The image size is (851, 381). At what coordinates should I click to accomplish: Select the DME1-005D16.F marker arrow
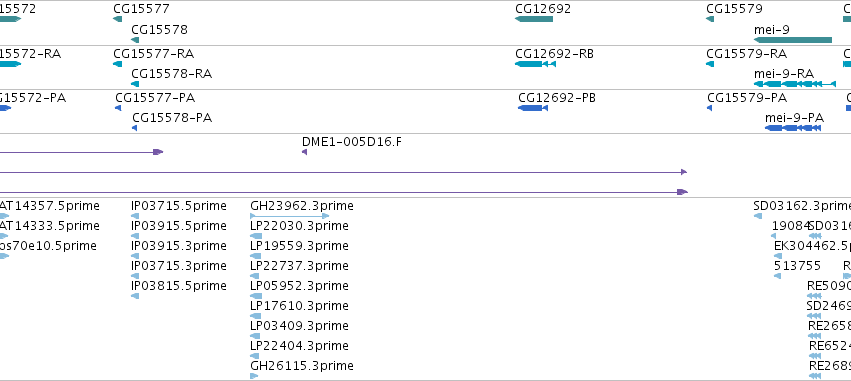point(304,152)
